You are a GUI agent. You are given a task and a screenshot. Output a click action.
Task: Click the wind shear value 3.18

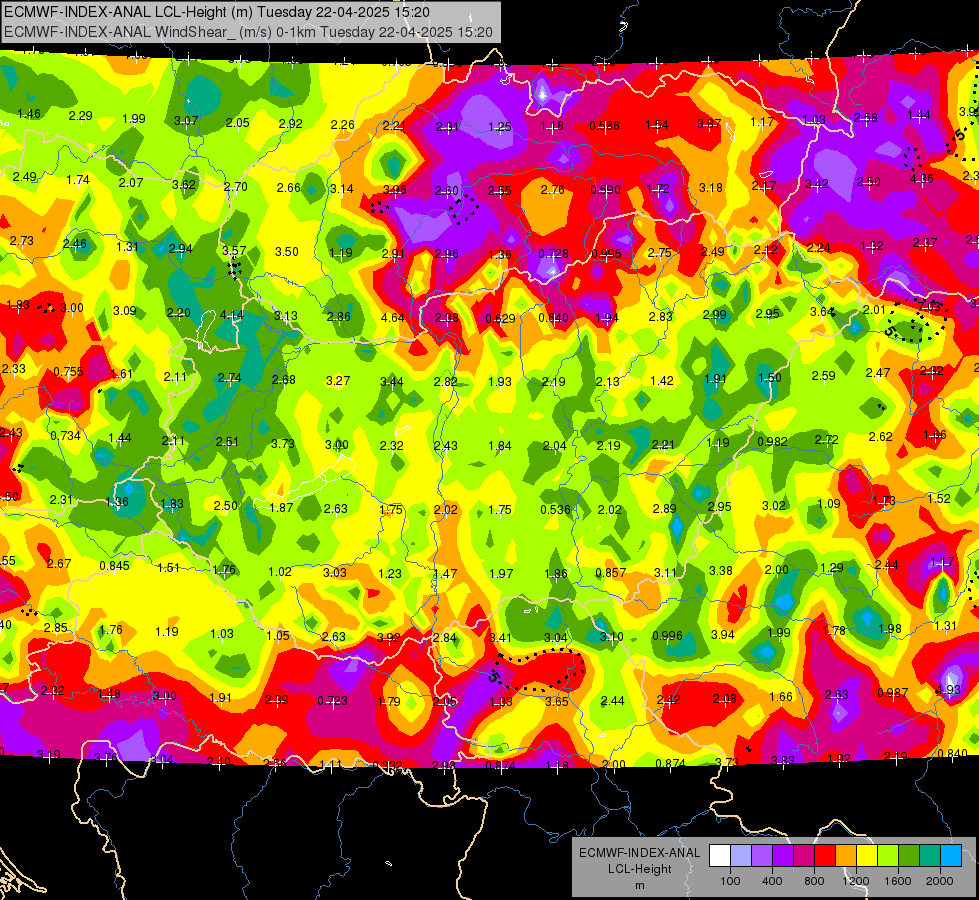coord(711,187)
